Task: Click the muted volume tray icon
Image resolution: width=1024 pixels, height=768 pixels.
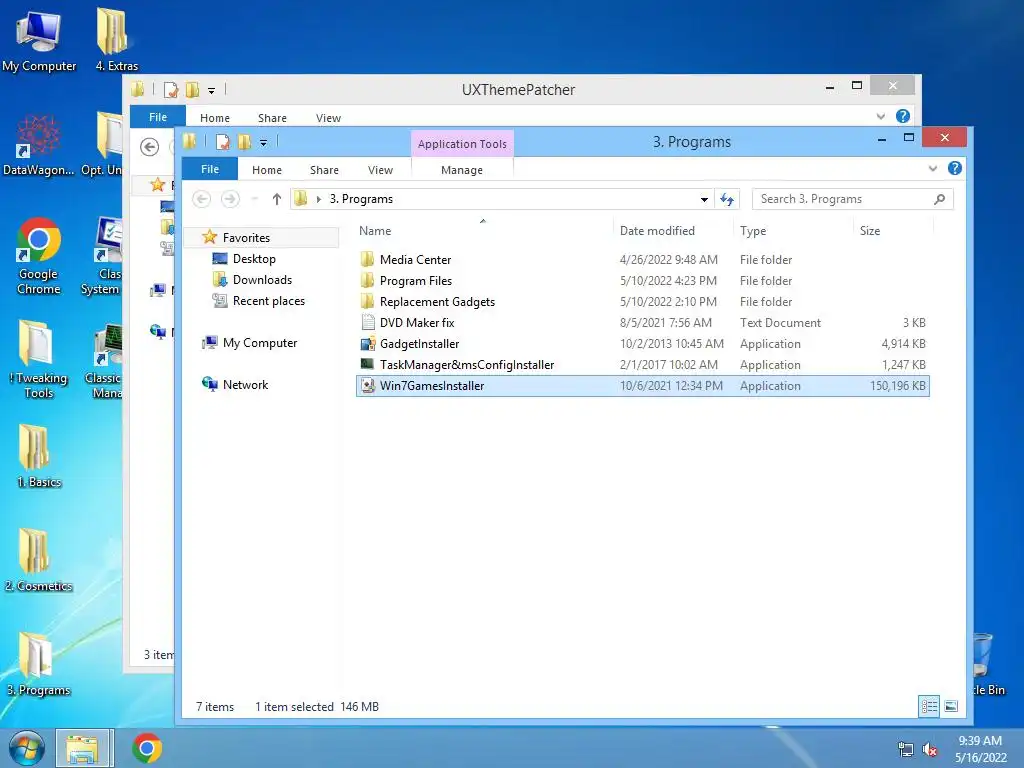Action: click(930, 750)
